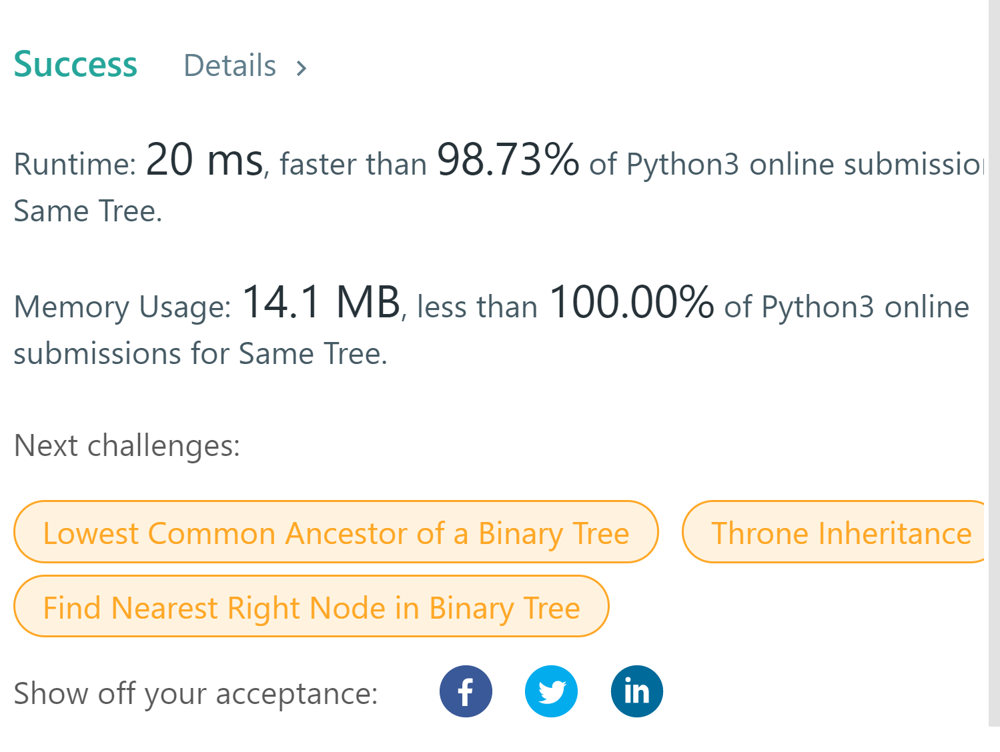The height and width of the screenshot is (752, 1000).
Task: Click the "Next challenges:" label
Action: click(127, 445)
